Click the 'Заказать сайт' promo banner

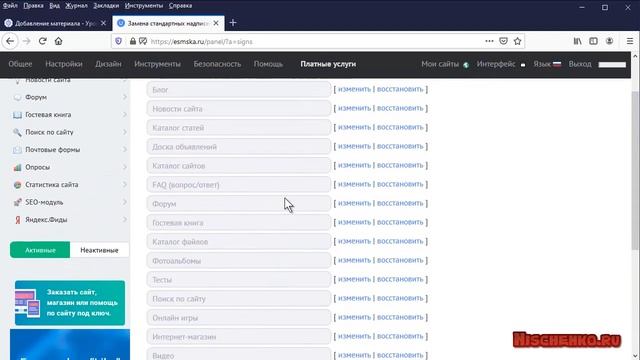70,303
